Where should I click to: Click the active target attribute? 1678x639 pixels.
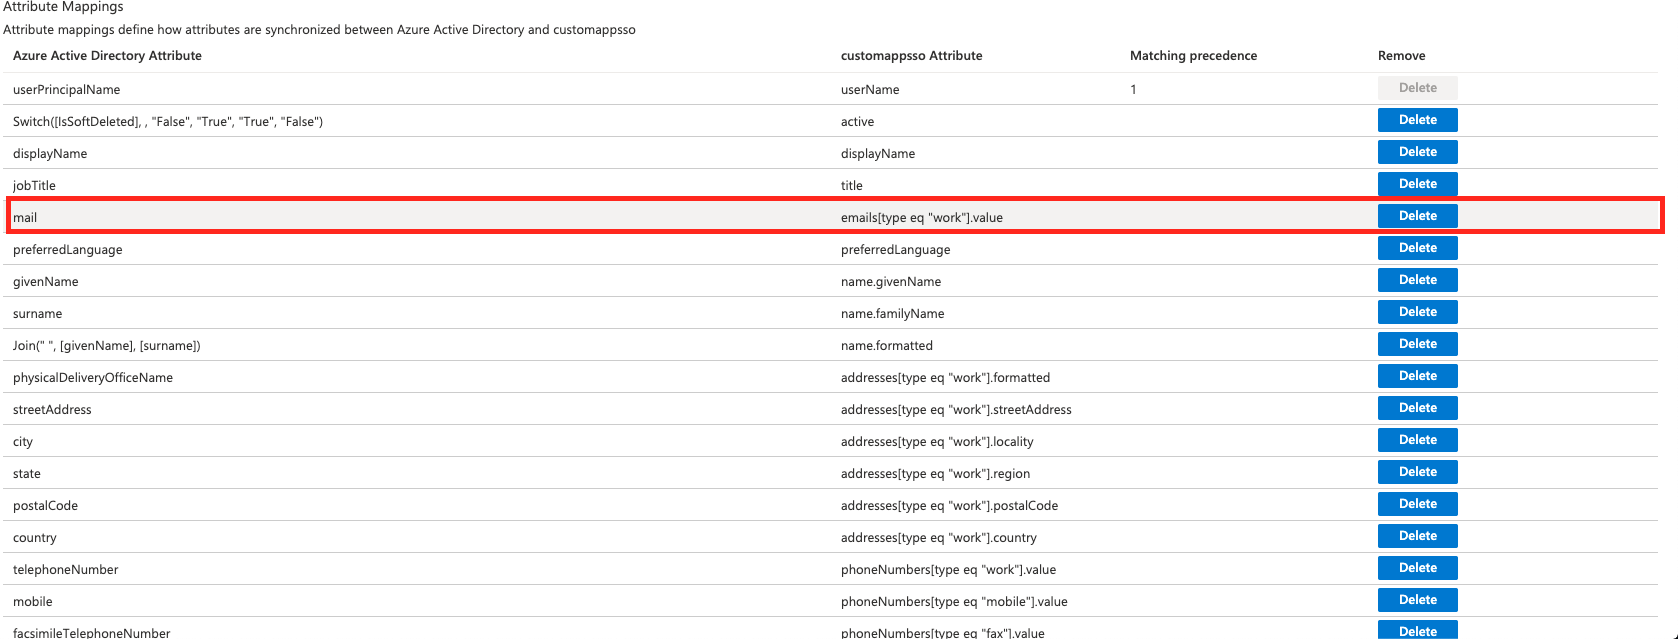857,122
